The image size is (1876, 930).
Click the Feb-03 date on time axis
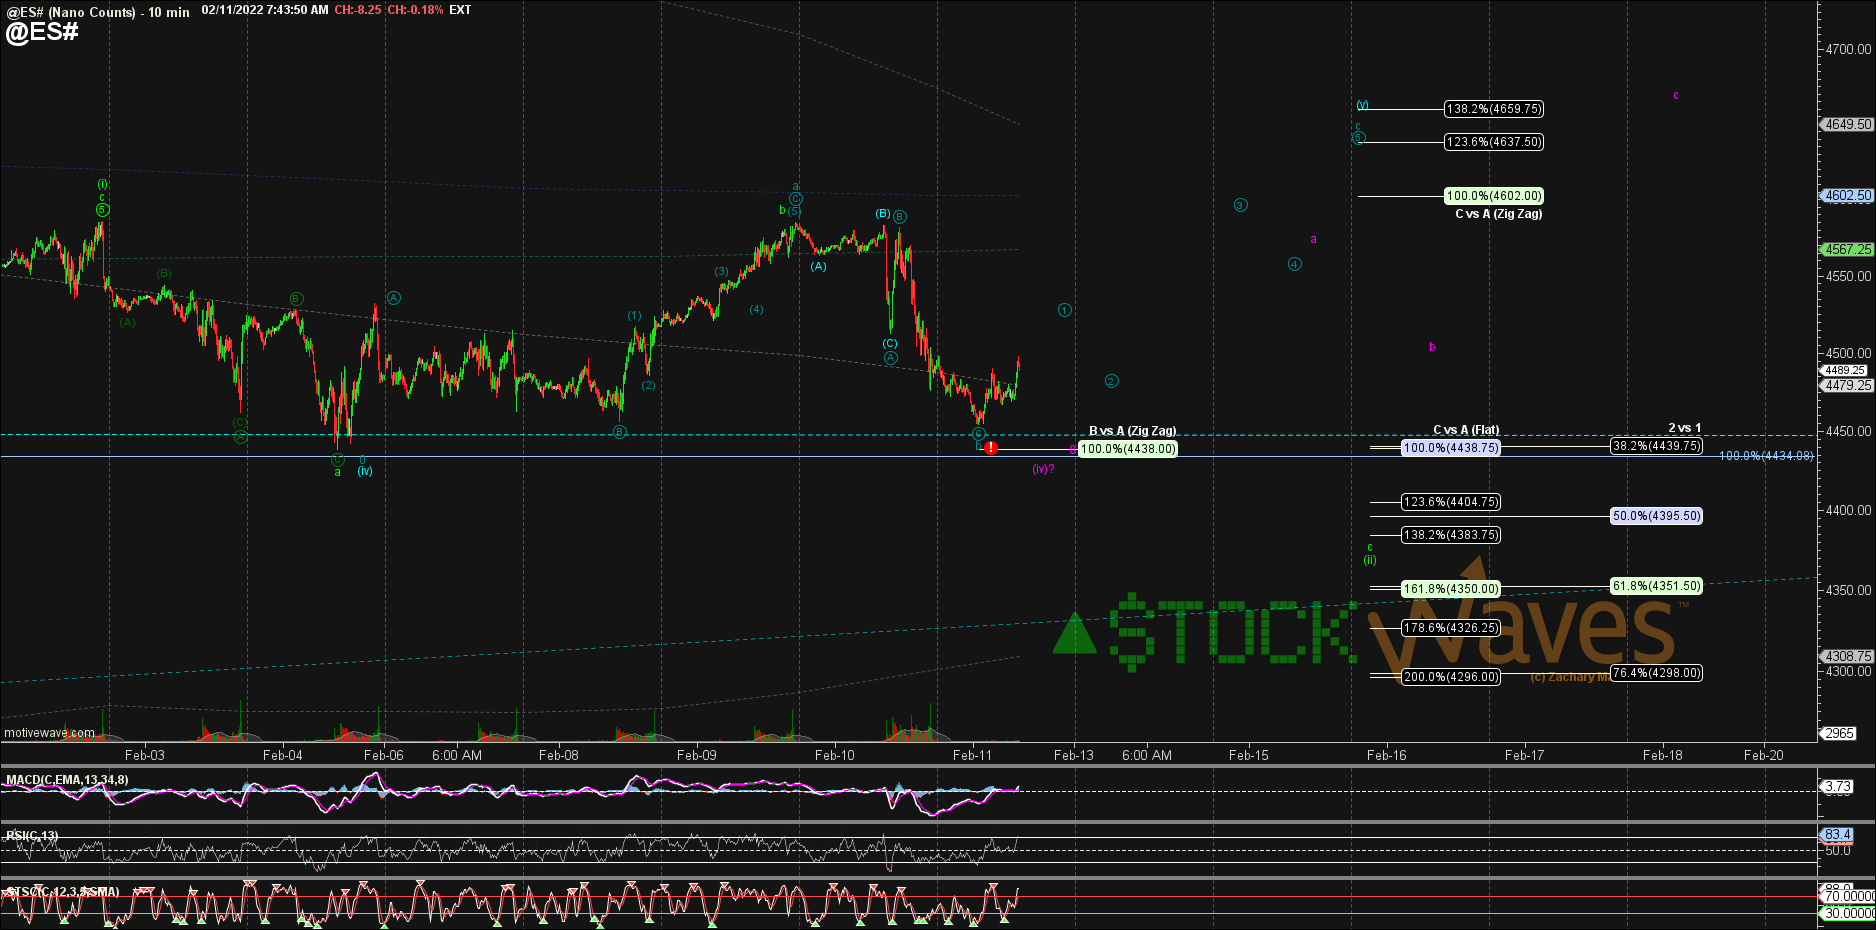tap(145, 755)
